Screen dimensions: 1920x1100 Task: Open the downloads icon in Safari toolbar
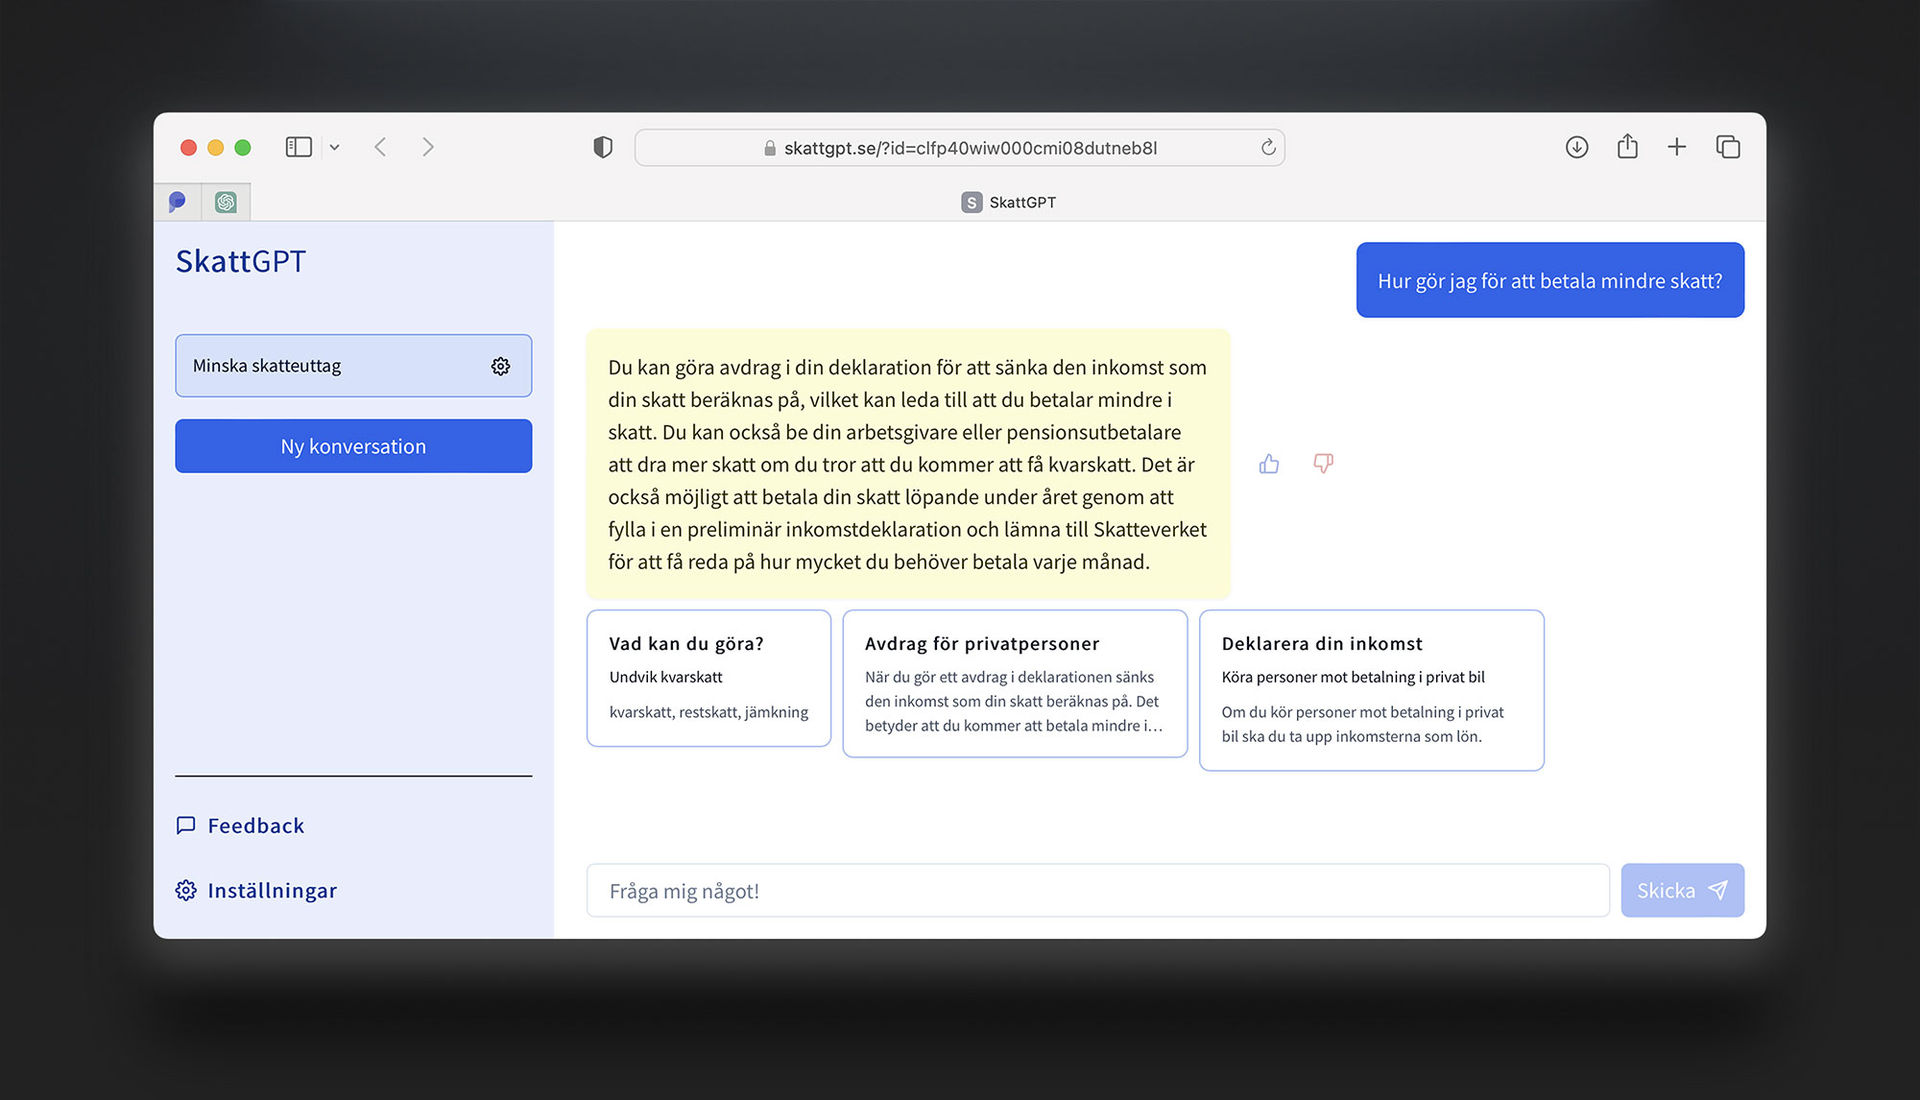click(1577, 148)
